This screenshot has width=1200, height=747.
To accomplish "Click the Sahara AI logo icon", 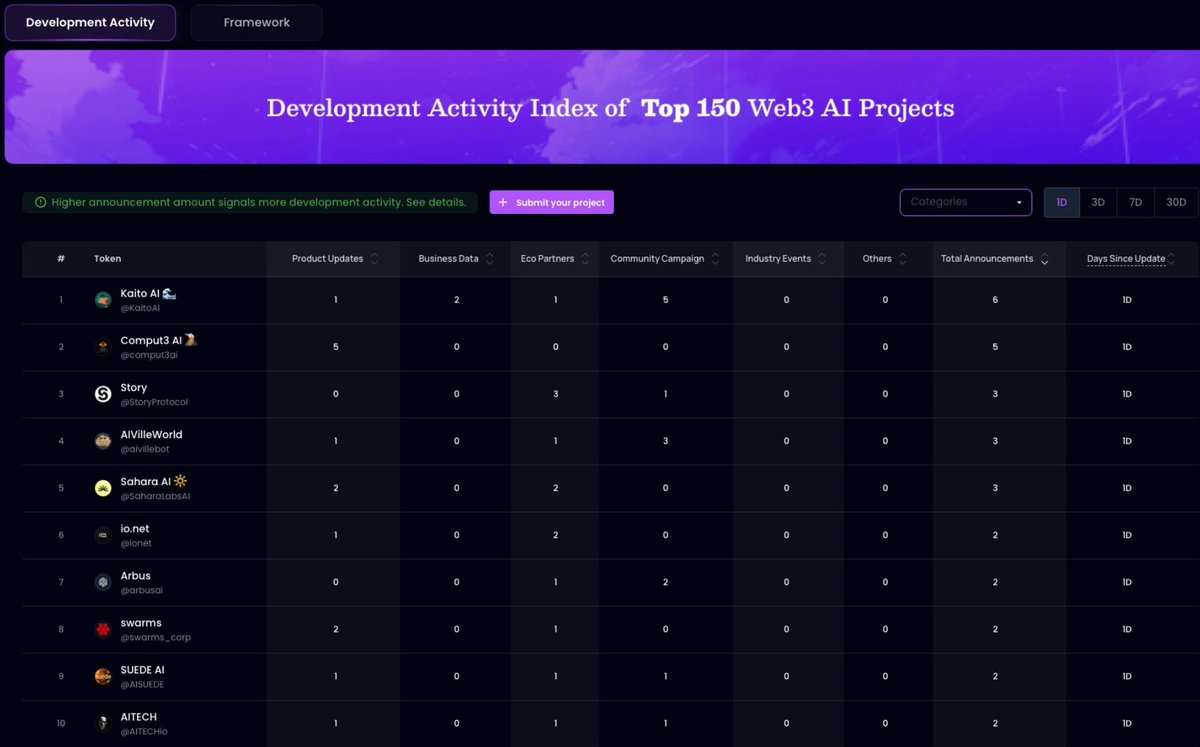I will point(103,488).
